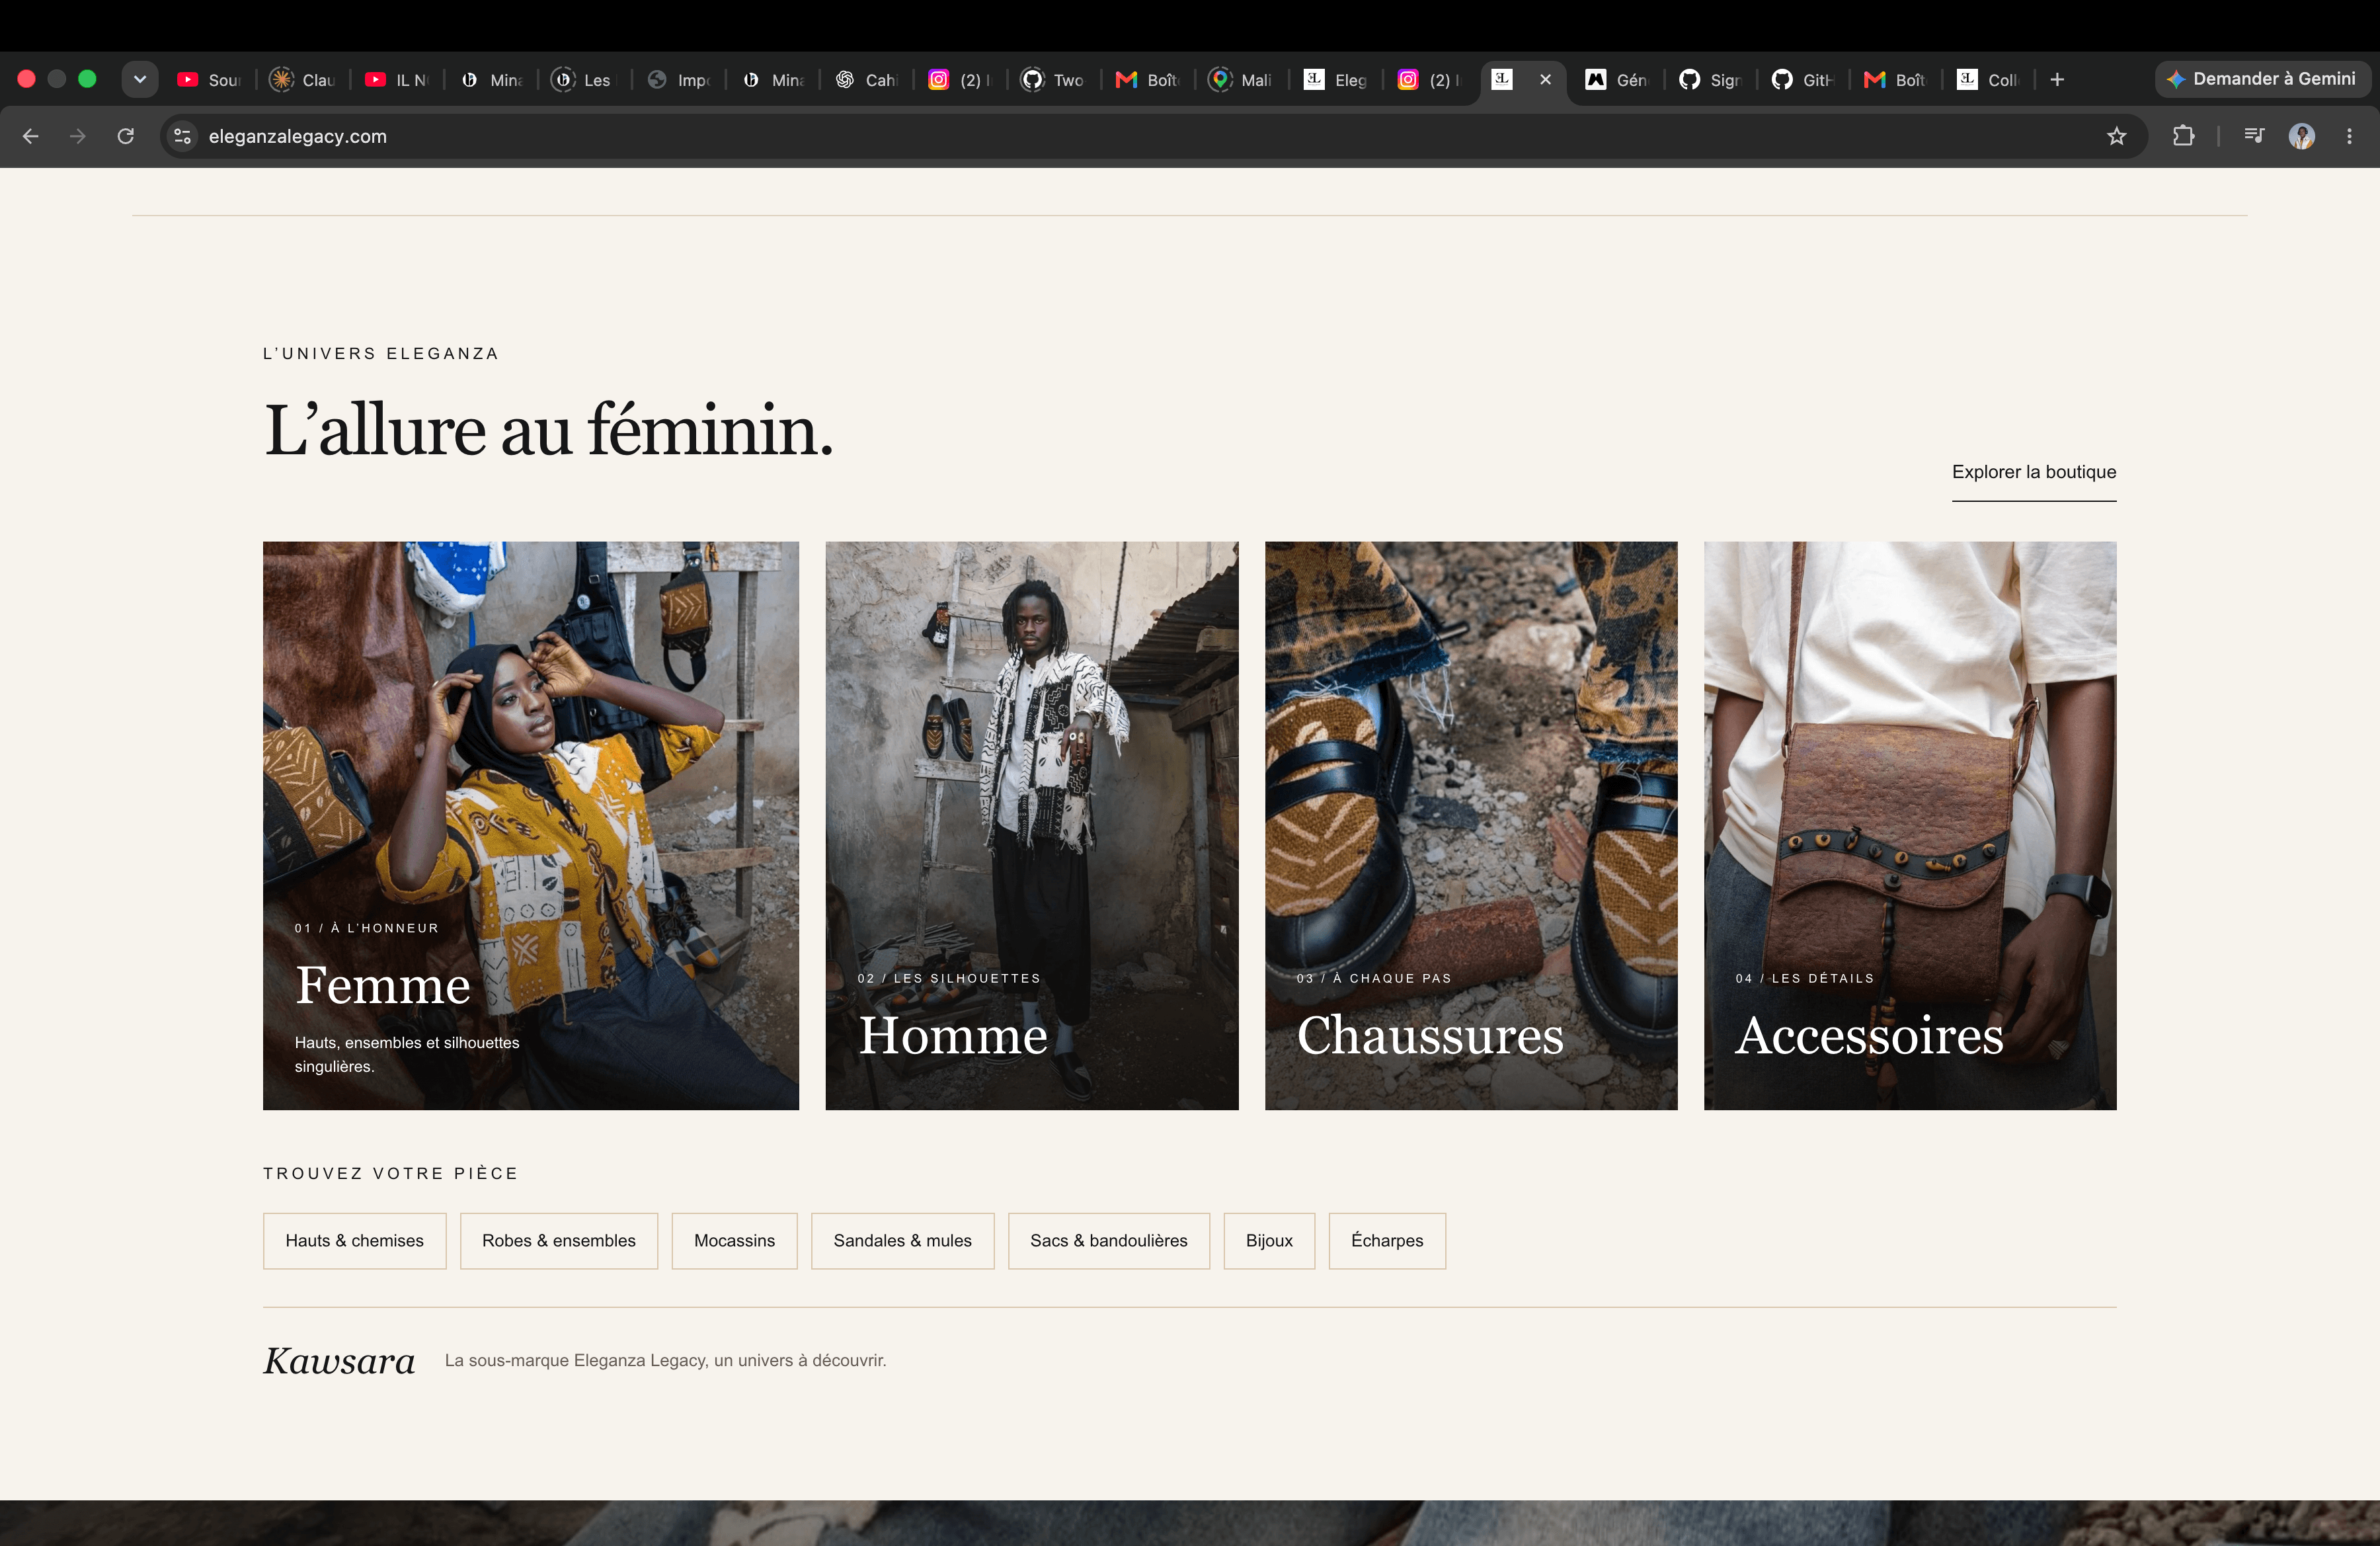
Task: Switch to the 'Impc' tab
Action: click(679, 80)
